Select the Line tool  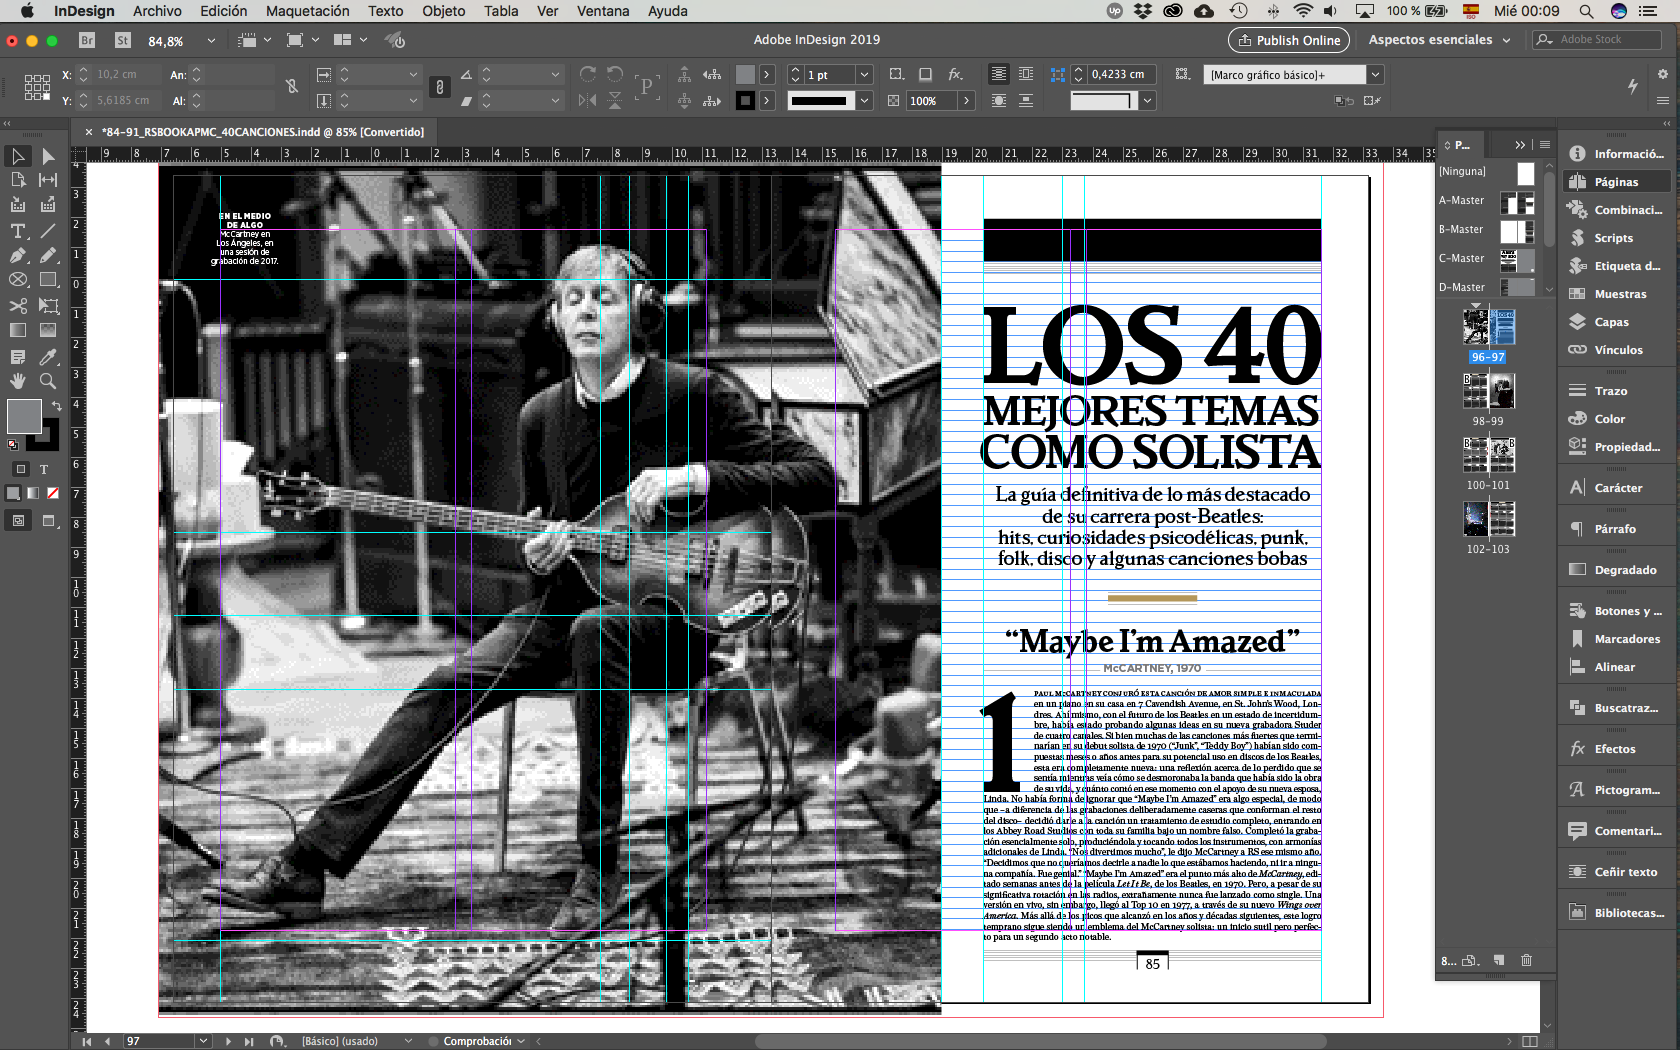pyautogui.click(x=48, y=231)
